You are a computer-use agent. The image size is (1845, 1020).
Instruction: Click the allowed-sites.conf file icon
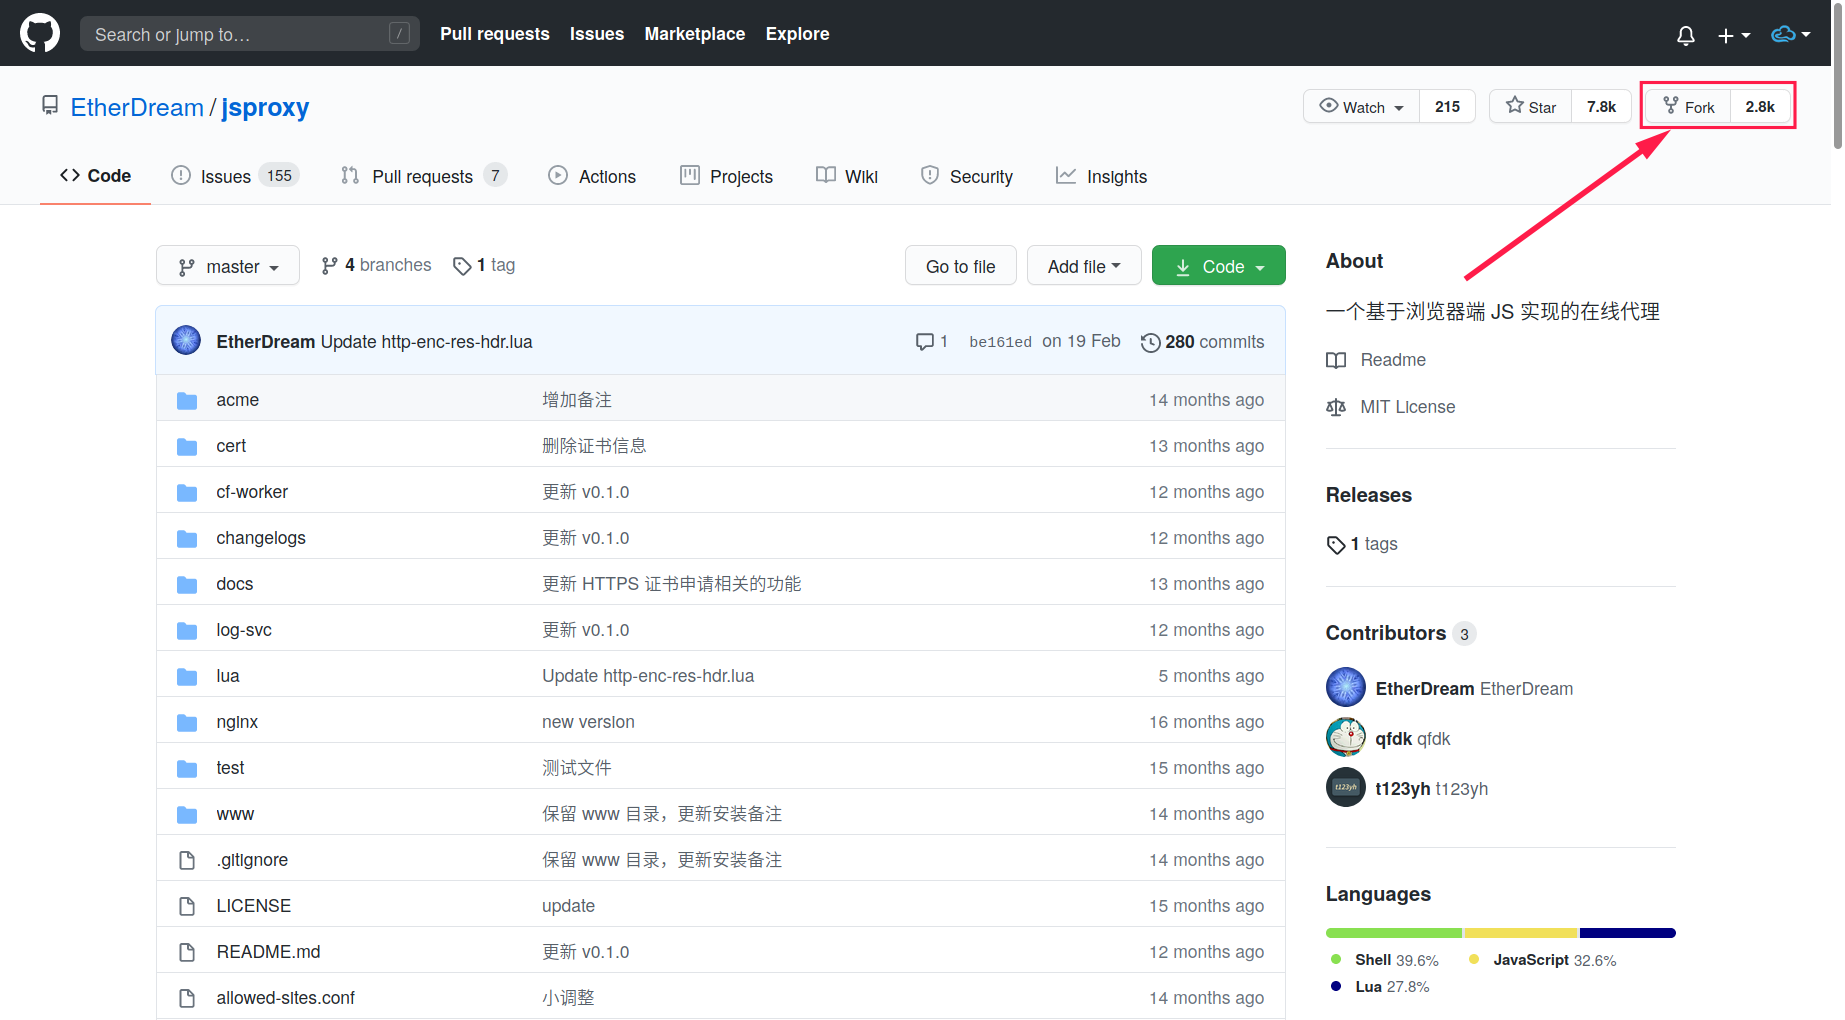(x=187, y=998)
